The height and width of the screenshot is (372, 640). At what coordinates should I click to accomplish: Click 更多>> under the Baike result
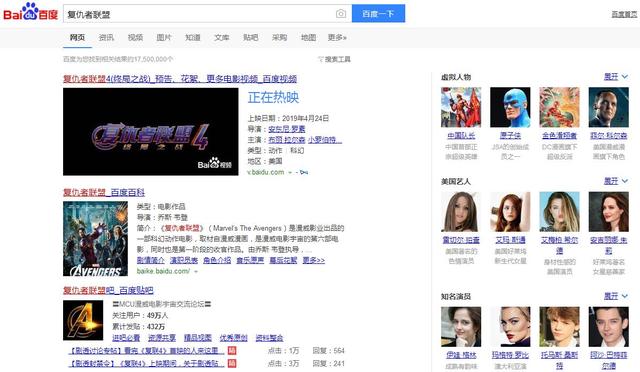(x=314, y=260)
